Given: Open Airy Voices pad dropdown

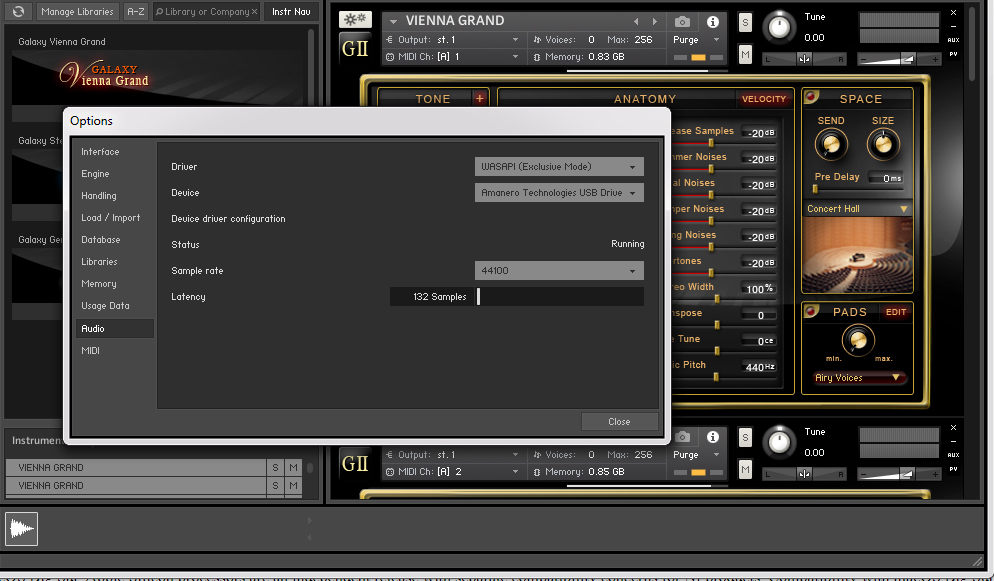Looking at the screenshot, I should coord(859,378).
